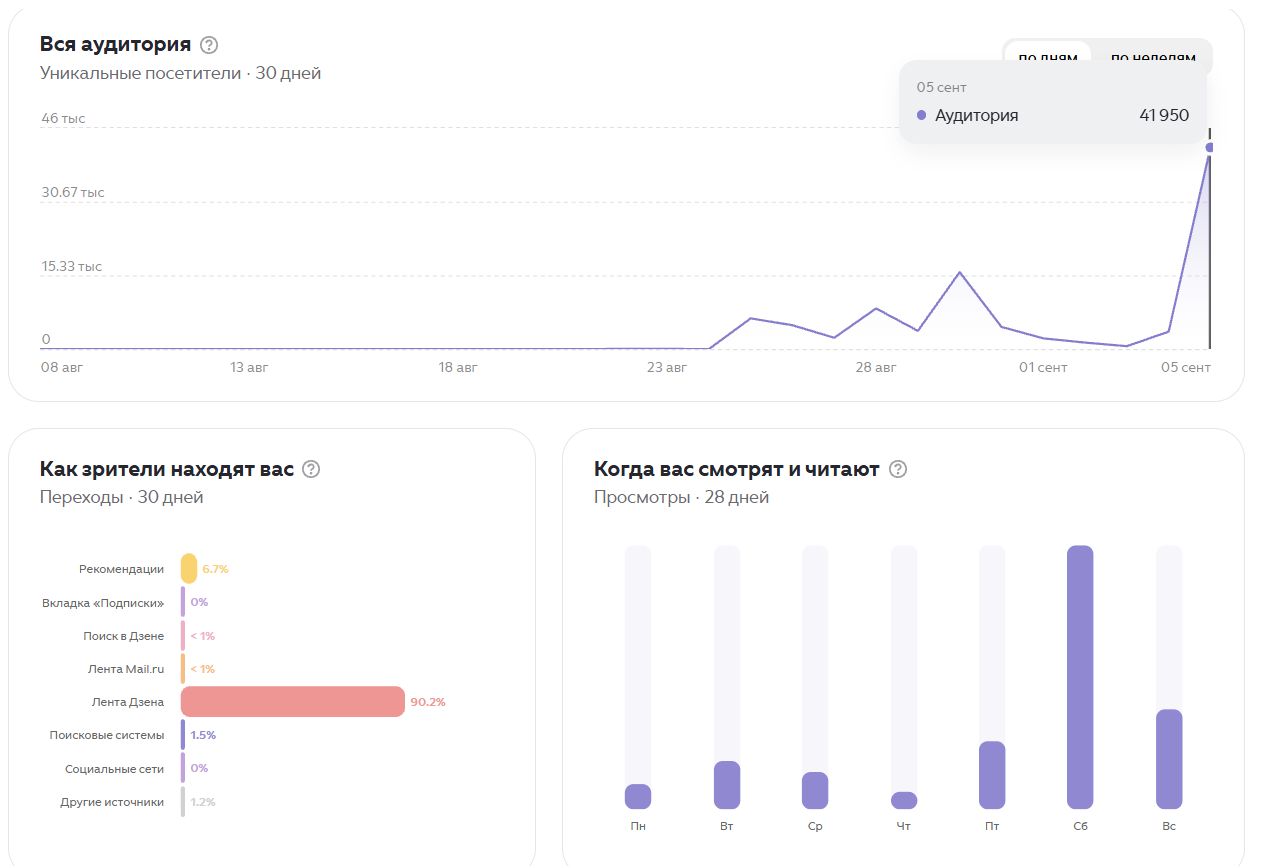Open help icon beside Как зрители находят вас
This screenshot has height=866, width=1279.
coord(311,469)
